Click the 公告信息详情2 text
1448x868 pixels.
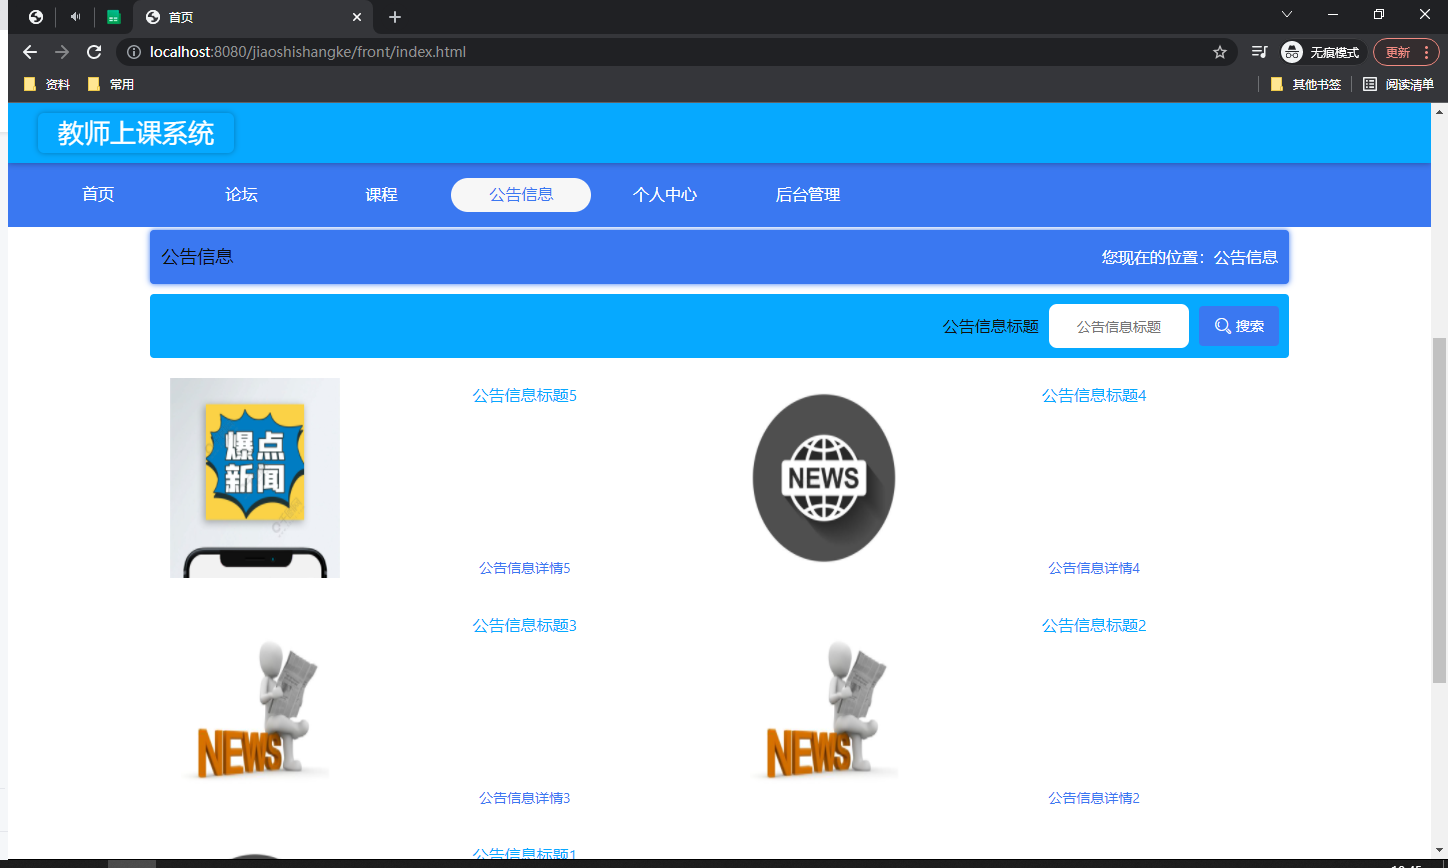(1094, 798)
